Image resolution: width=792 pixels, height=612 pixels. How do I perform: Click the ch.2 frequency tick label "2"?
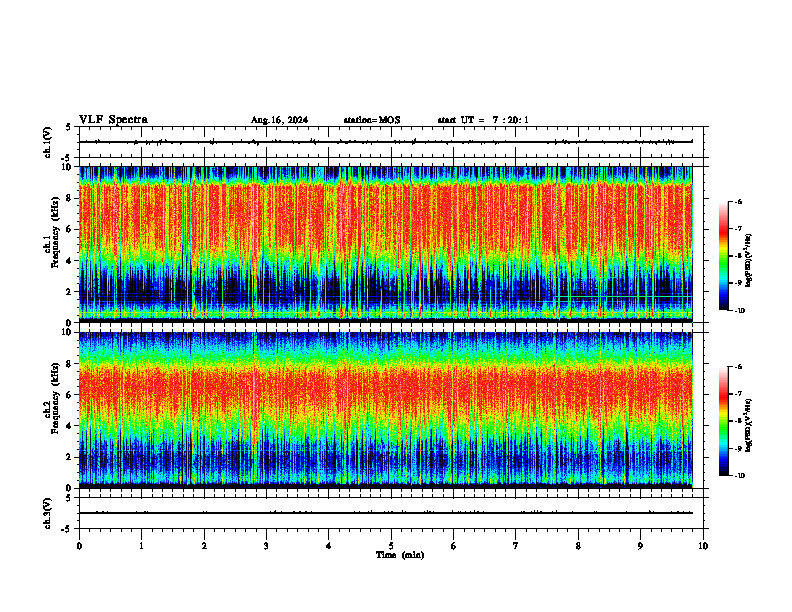pos(70,457)
